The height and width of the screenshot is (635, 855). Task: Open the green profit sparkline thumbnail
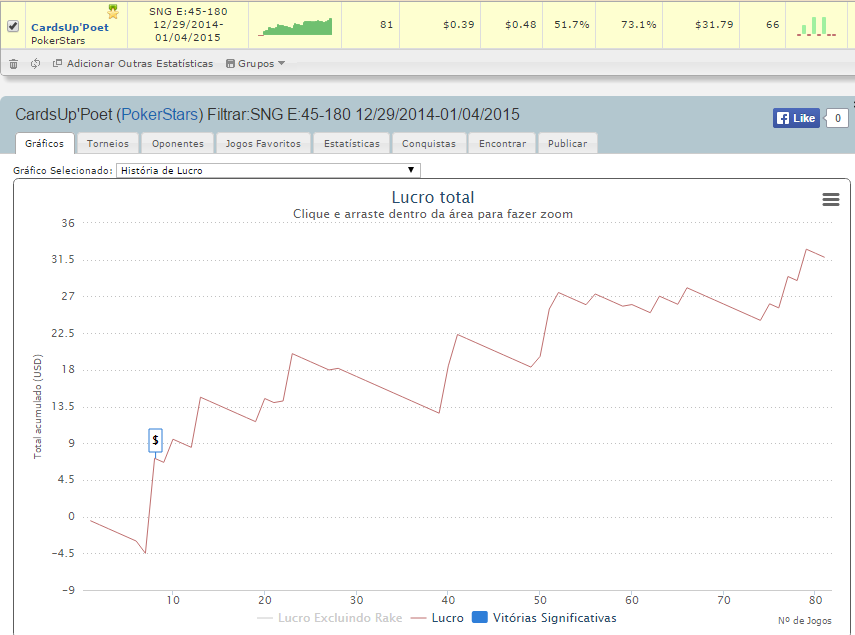pos(295,27)
